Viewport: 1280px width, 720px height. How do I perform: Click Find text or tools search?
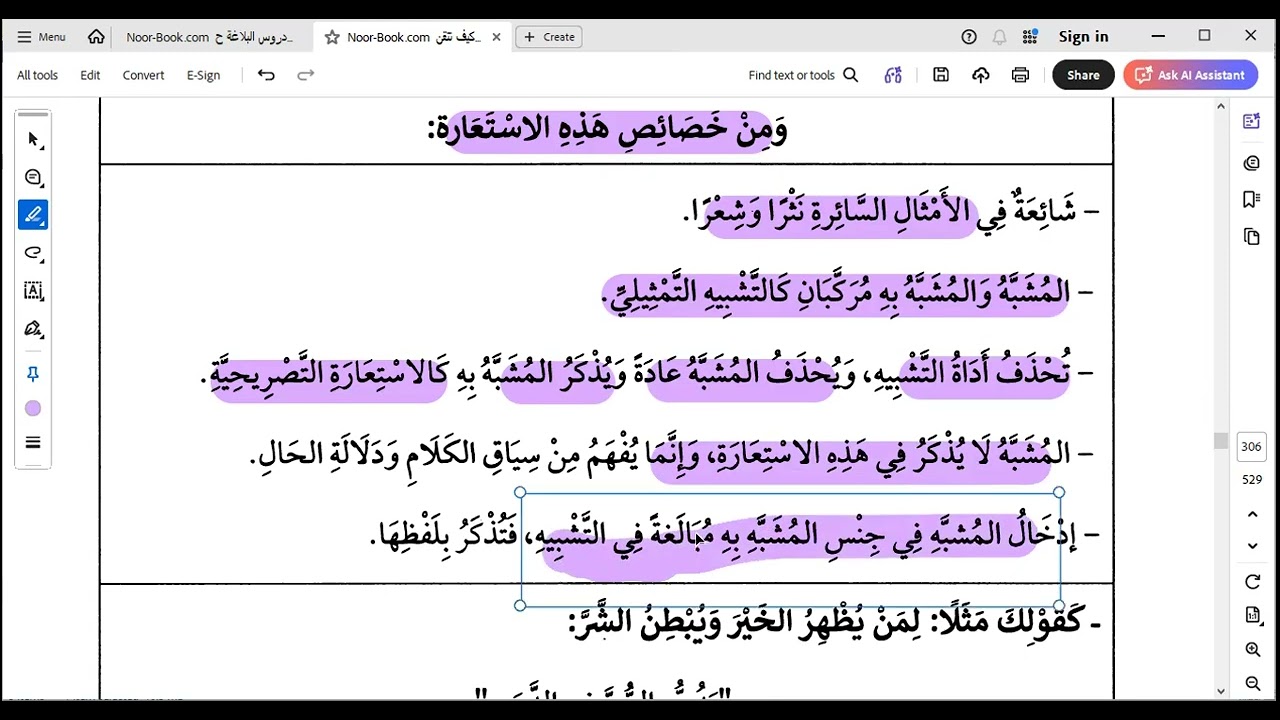[803, 75]
